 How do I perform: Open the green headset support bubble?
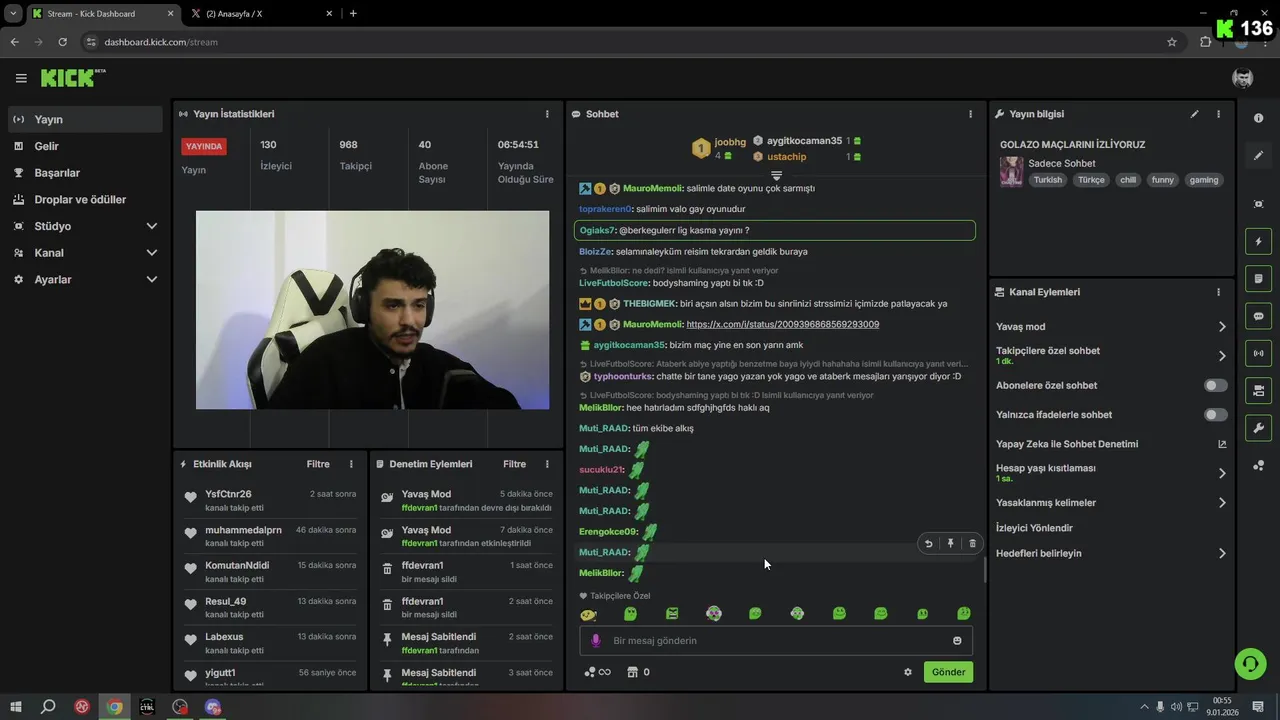(x=1250, y=664)
